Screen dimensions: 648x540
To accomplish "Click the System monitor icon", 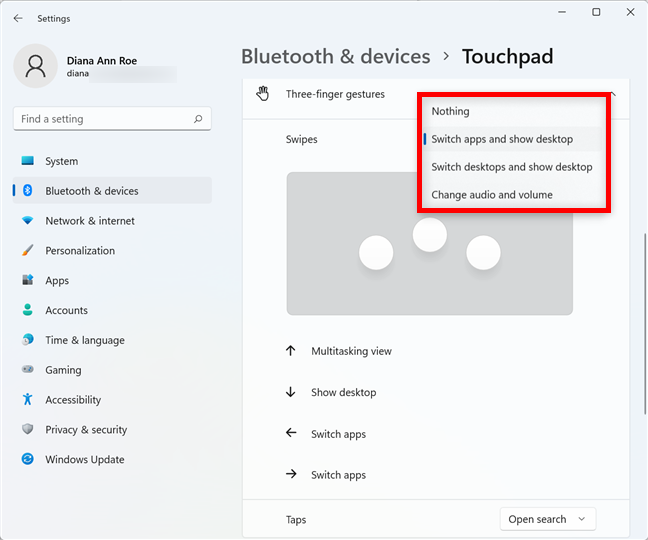I will coord(28,161).
